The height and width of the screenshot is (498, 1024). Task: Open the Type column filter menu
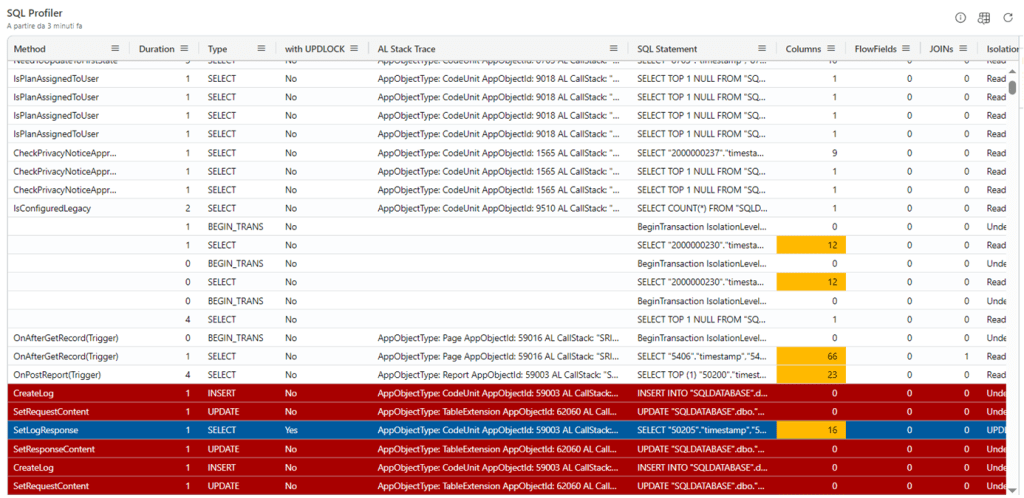click(262, 48)
